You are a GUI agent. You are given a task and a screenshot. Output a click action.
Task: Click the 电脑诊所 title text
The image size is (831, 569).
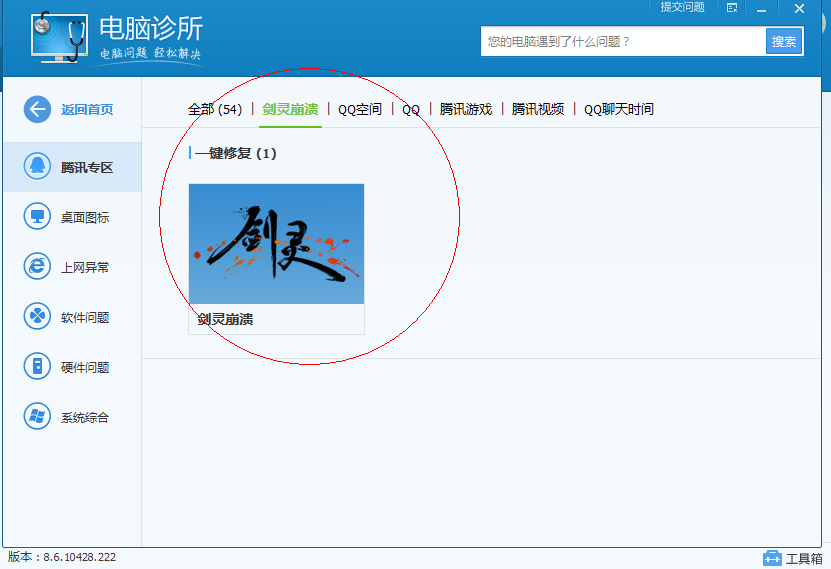tap(151, 28)
